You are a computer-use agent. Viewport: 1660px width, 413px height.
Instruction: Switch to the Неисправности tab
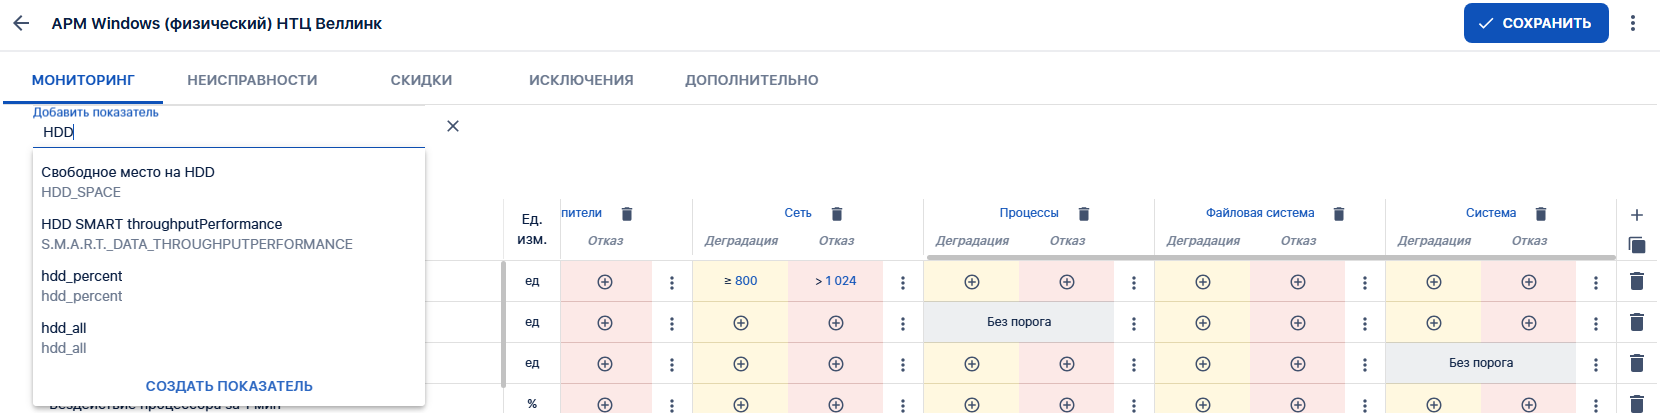coord(252,80)
